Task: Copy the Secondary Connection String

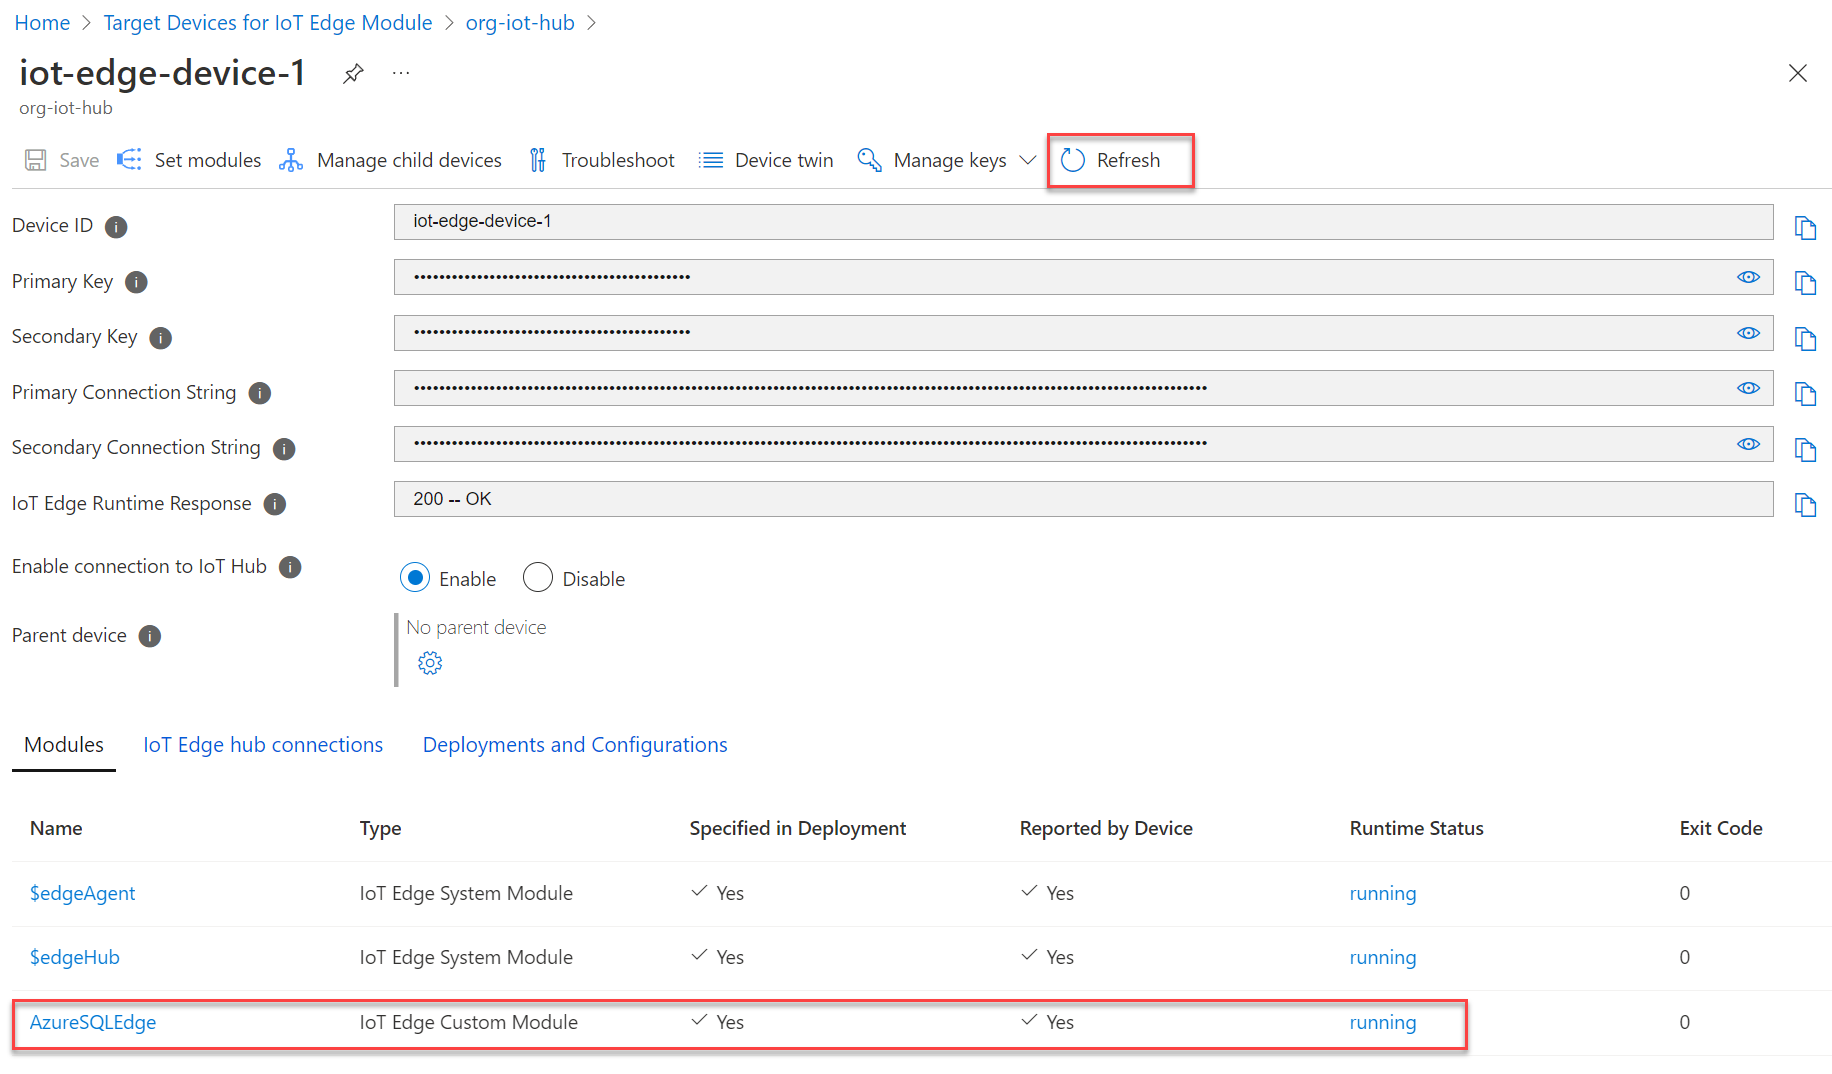Action: 1805,450
